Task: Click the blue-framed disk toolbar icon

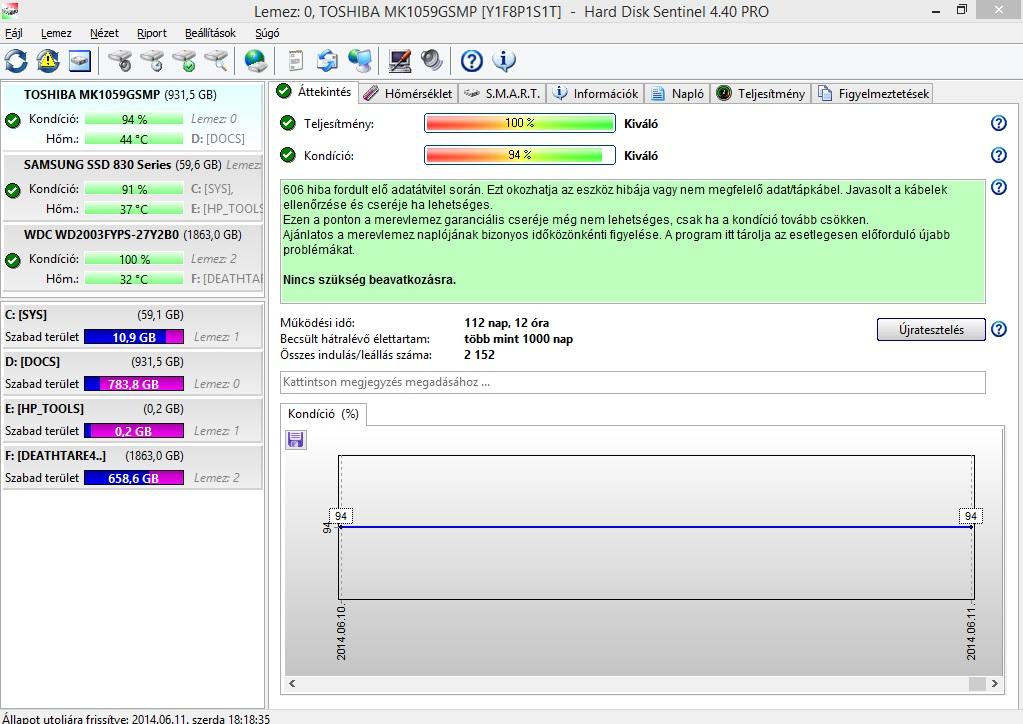Action: click(80, 61)
